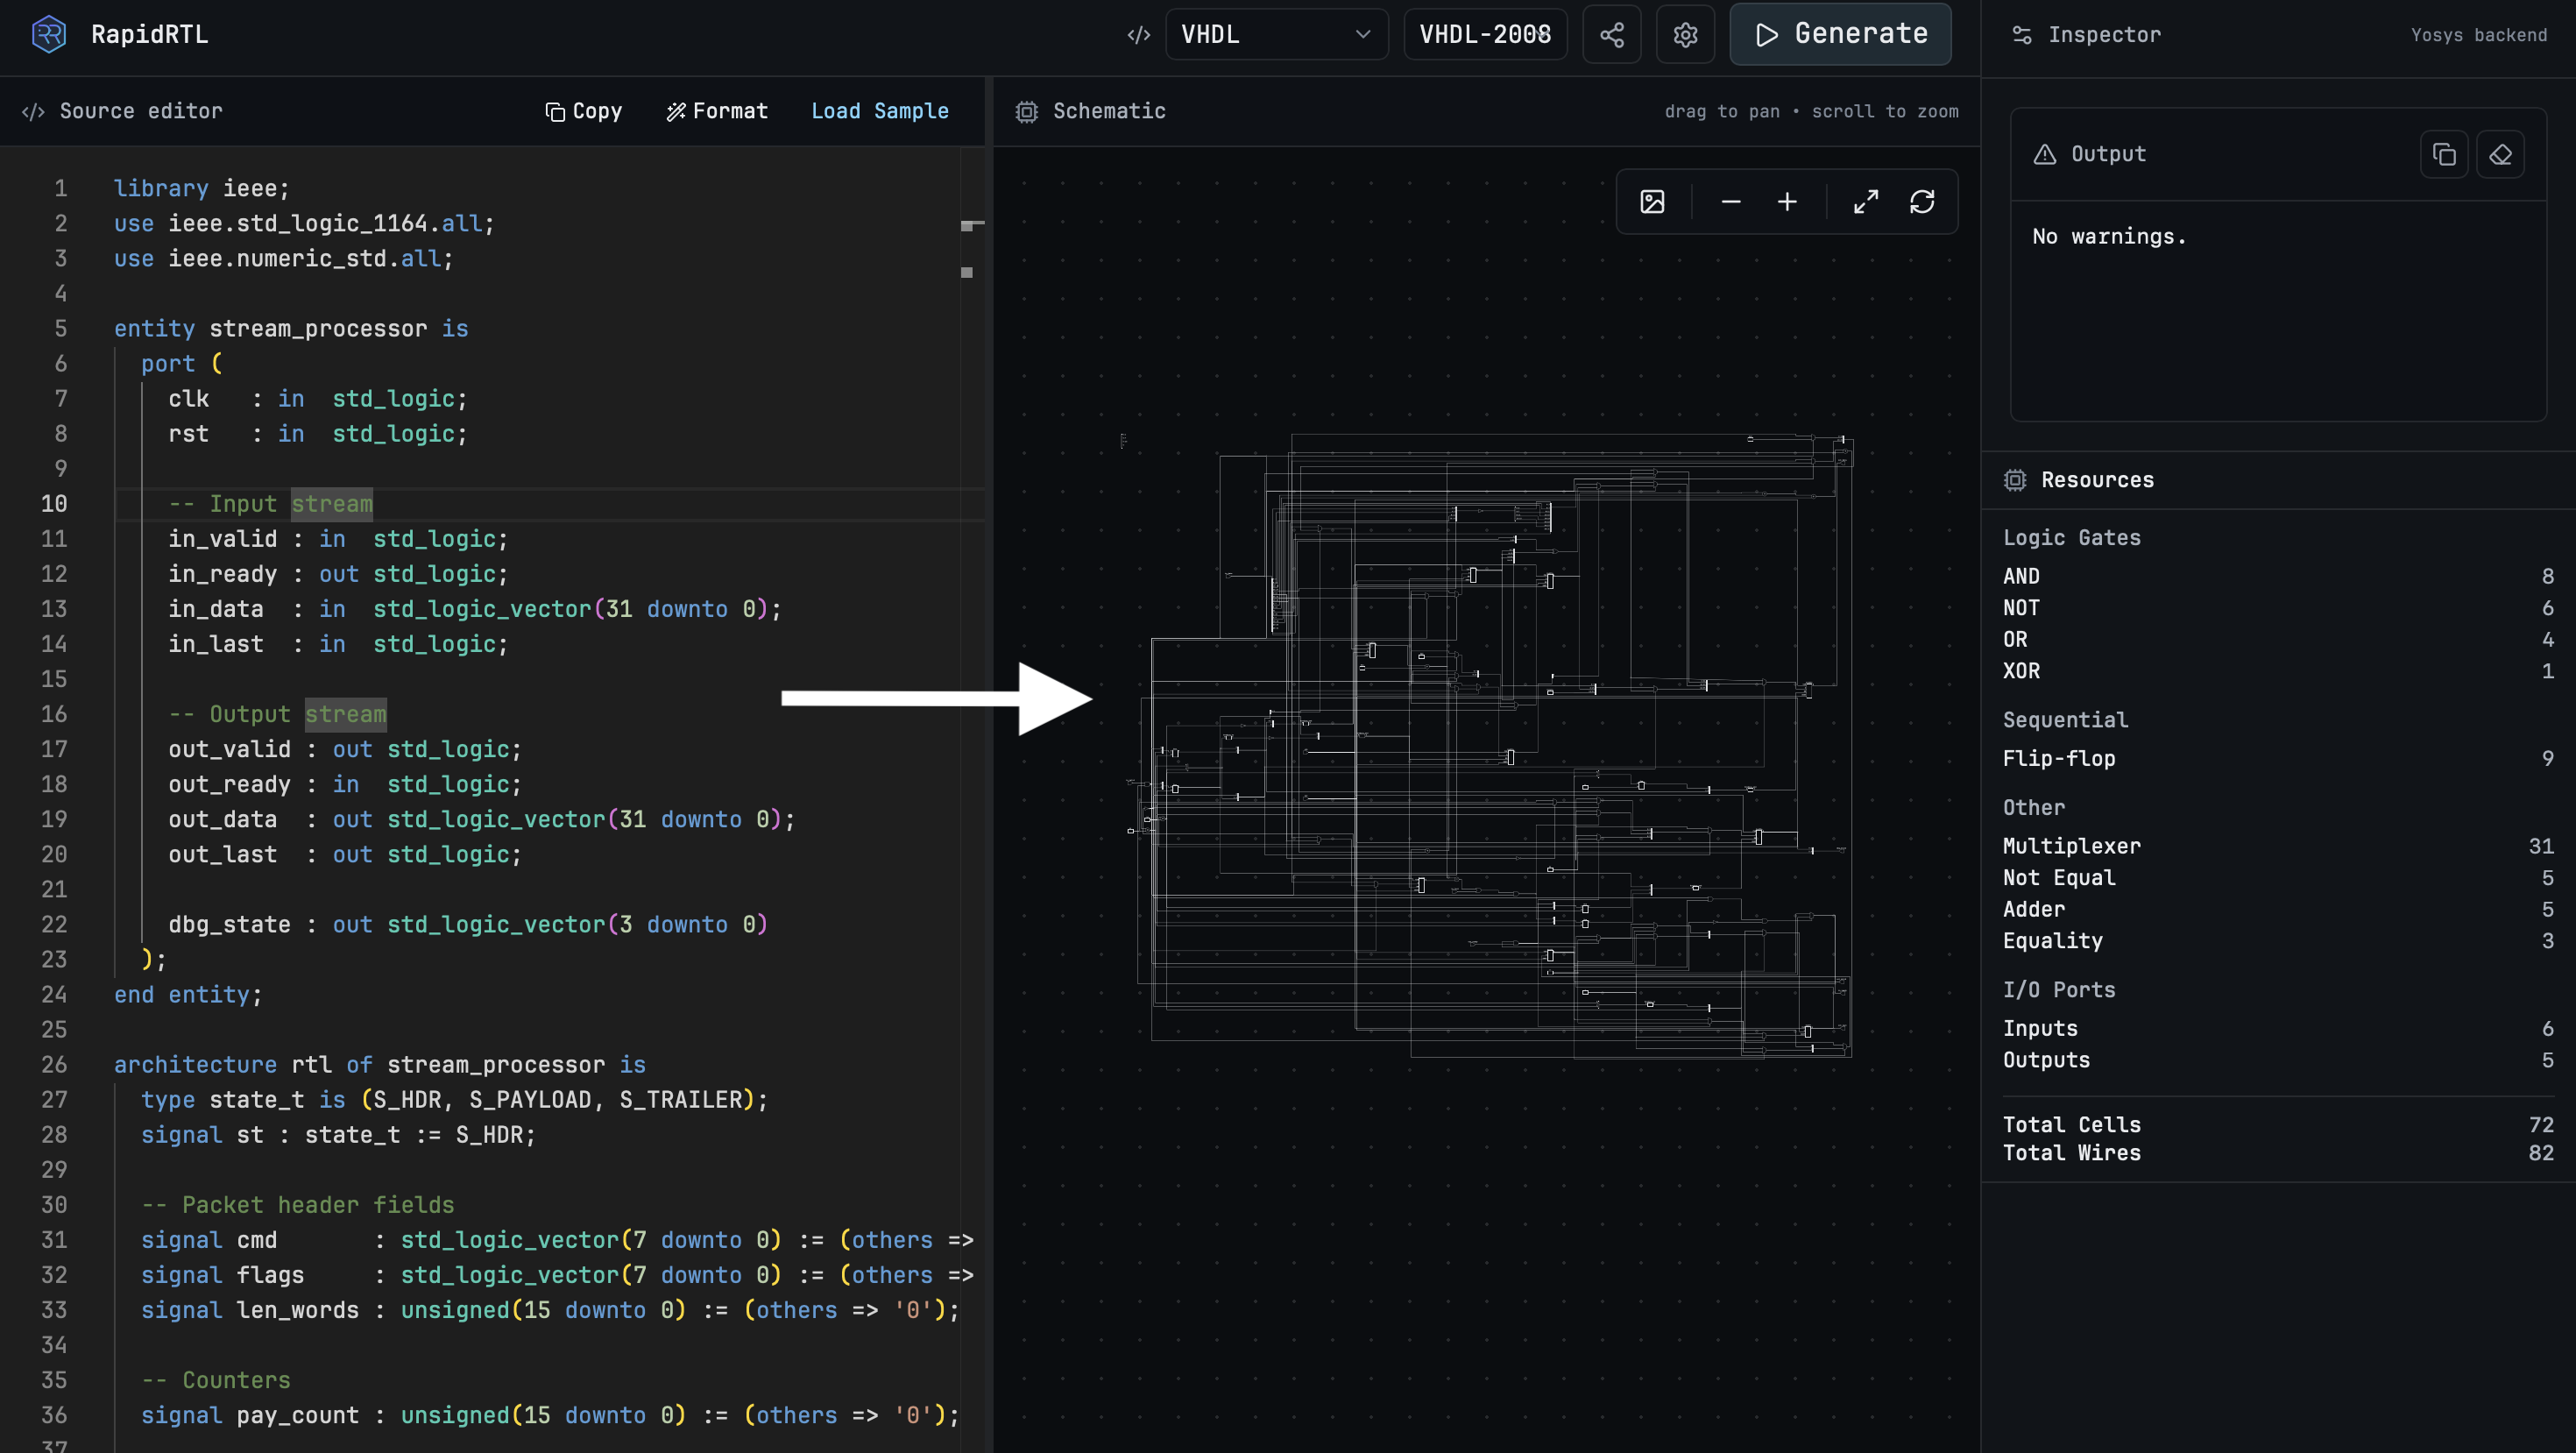Format the source code

[717, 111]
